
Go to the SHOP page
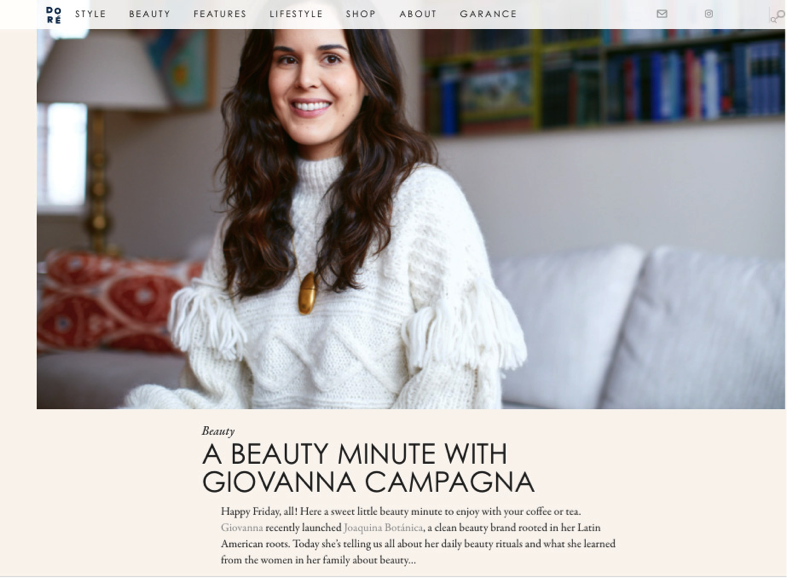361,14
